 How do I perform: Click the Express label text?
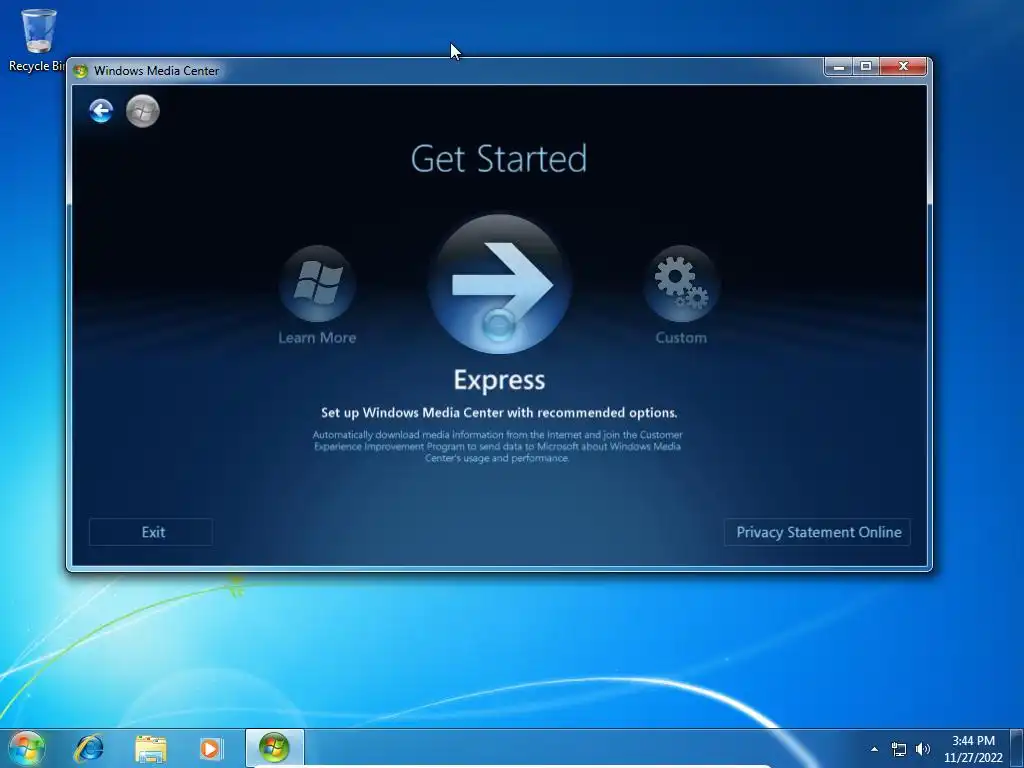500,380
